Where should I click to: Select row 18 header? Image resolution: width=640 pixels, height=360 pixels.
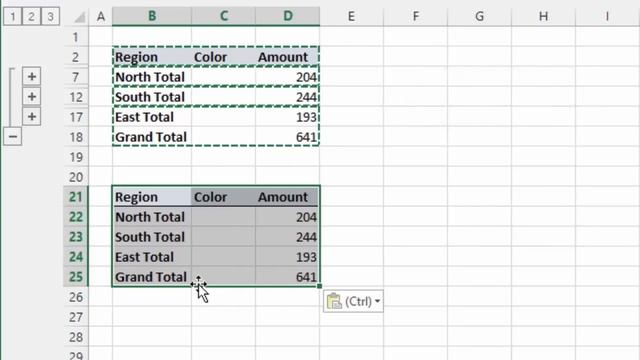(x=76, y=137)
